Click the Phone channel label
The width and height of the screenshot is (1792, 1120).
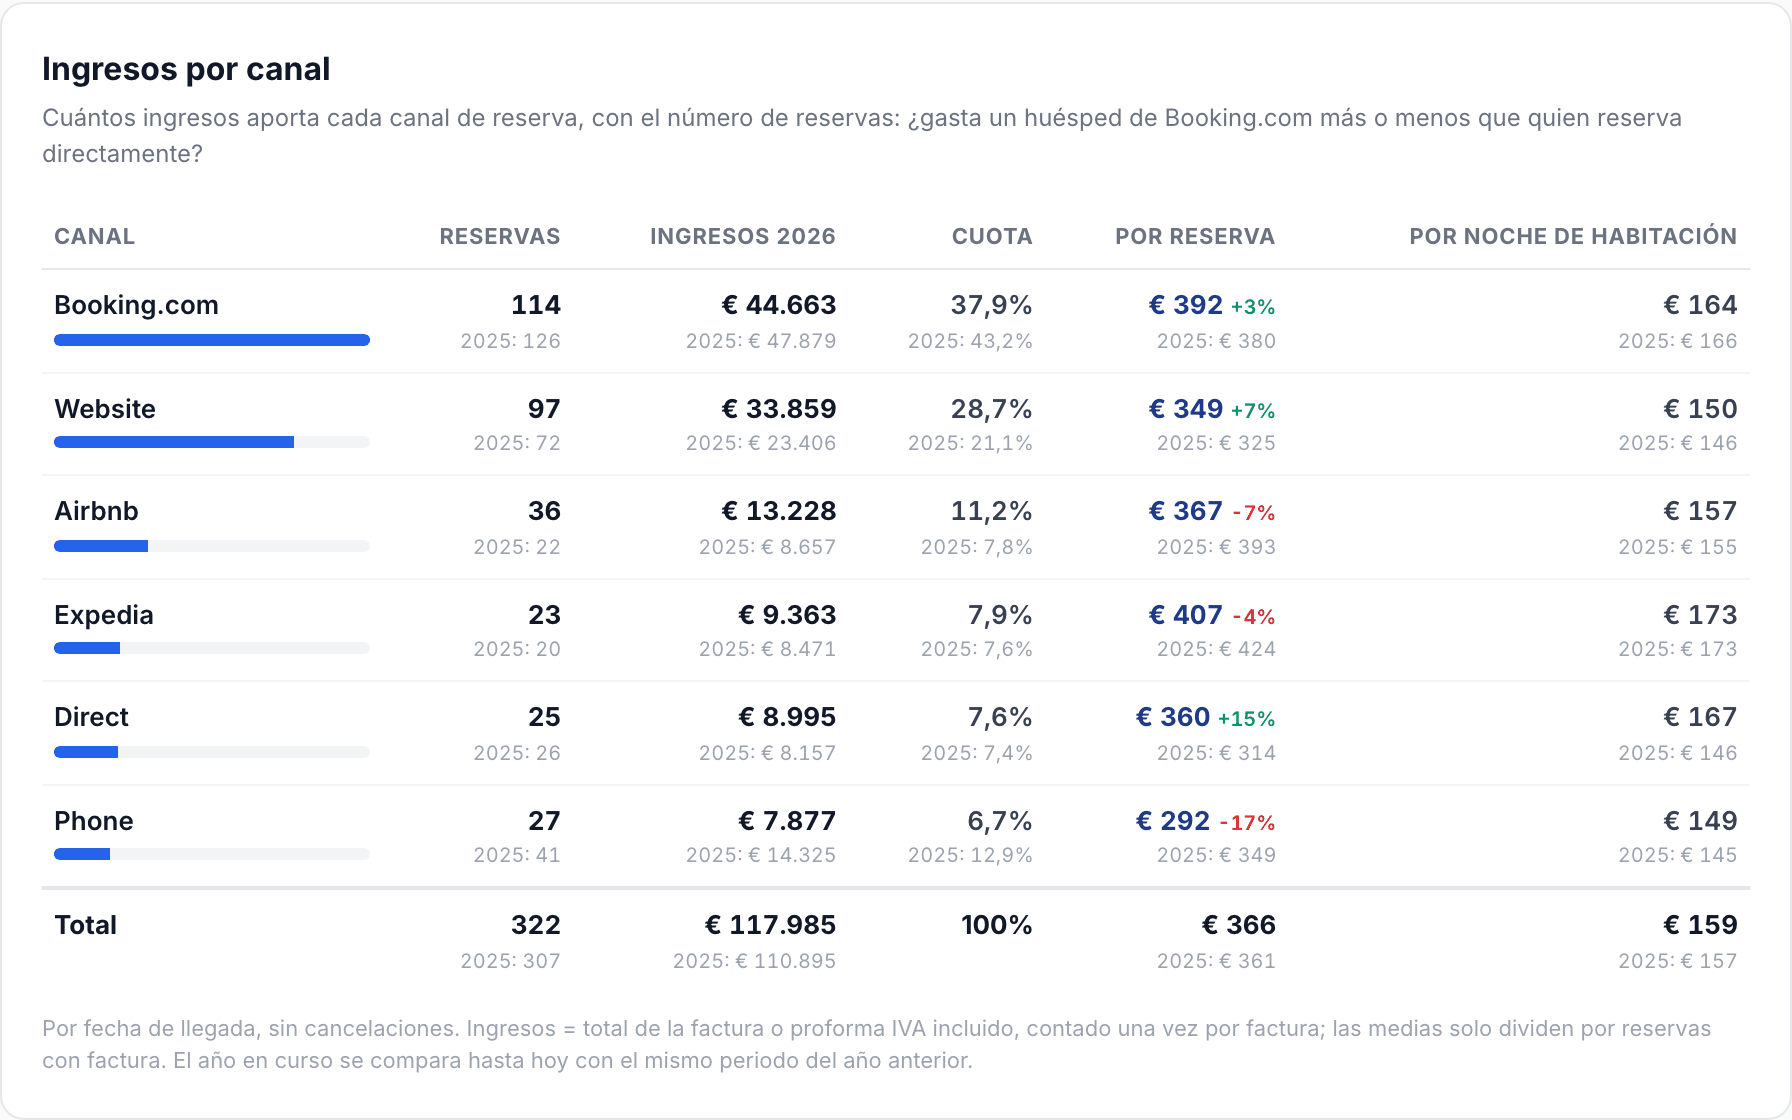[93, 821]
